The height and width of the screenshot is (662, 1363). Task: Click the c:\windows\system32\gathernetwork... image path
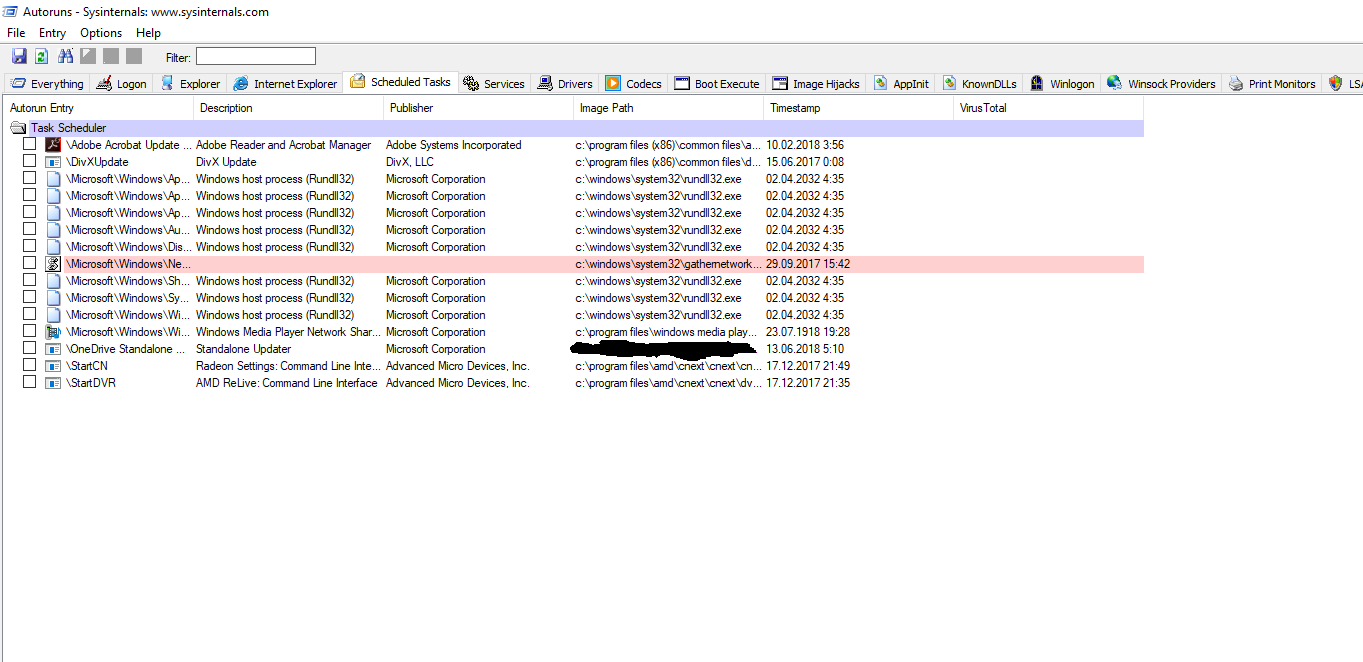point(668,264)
